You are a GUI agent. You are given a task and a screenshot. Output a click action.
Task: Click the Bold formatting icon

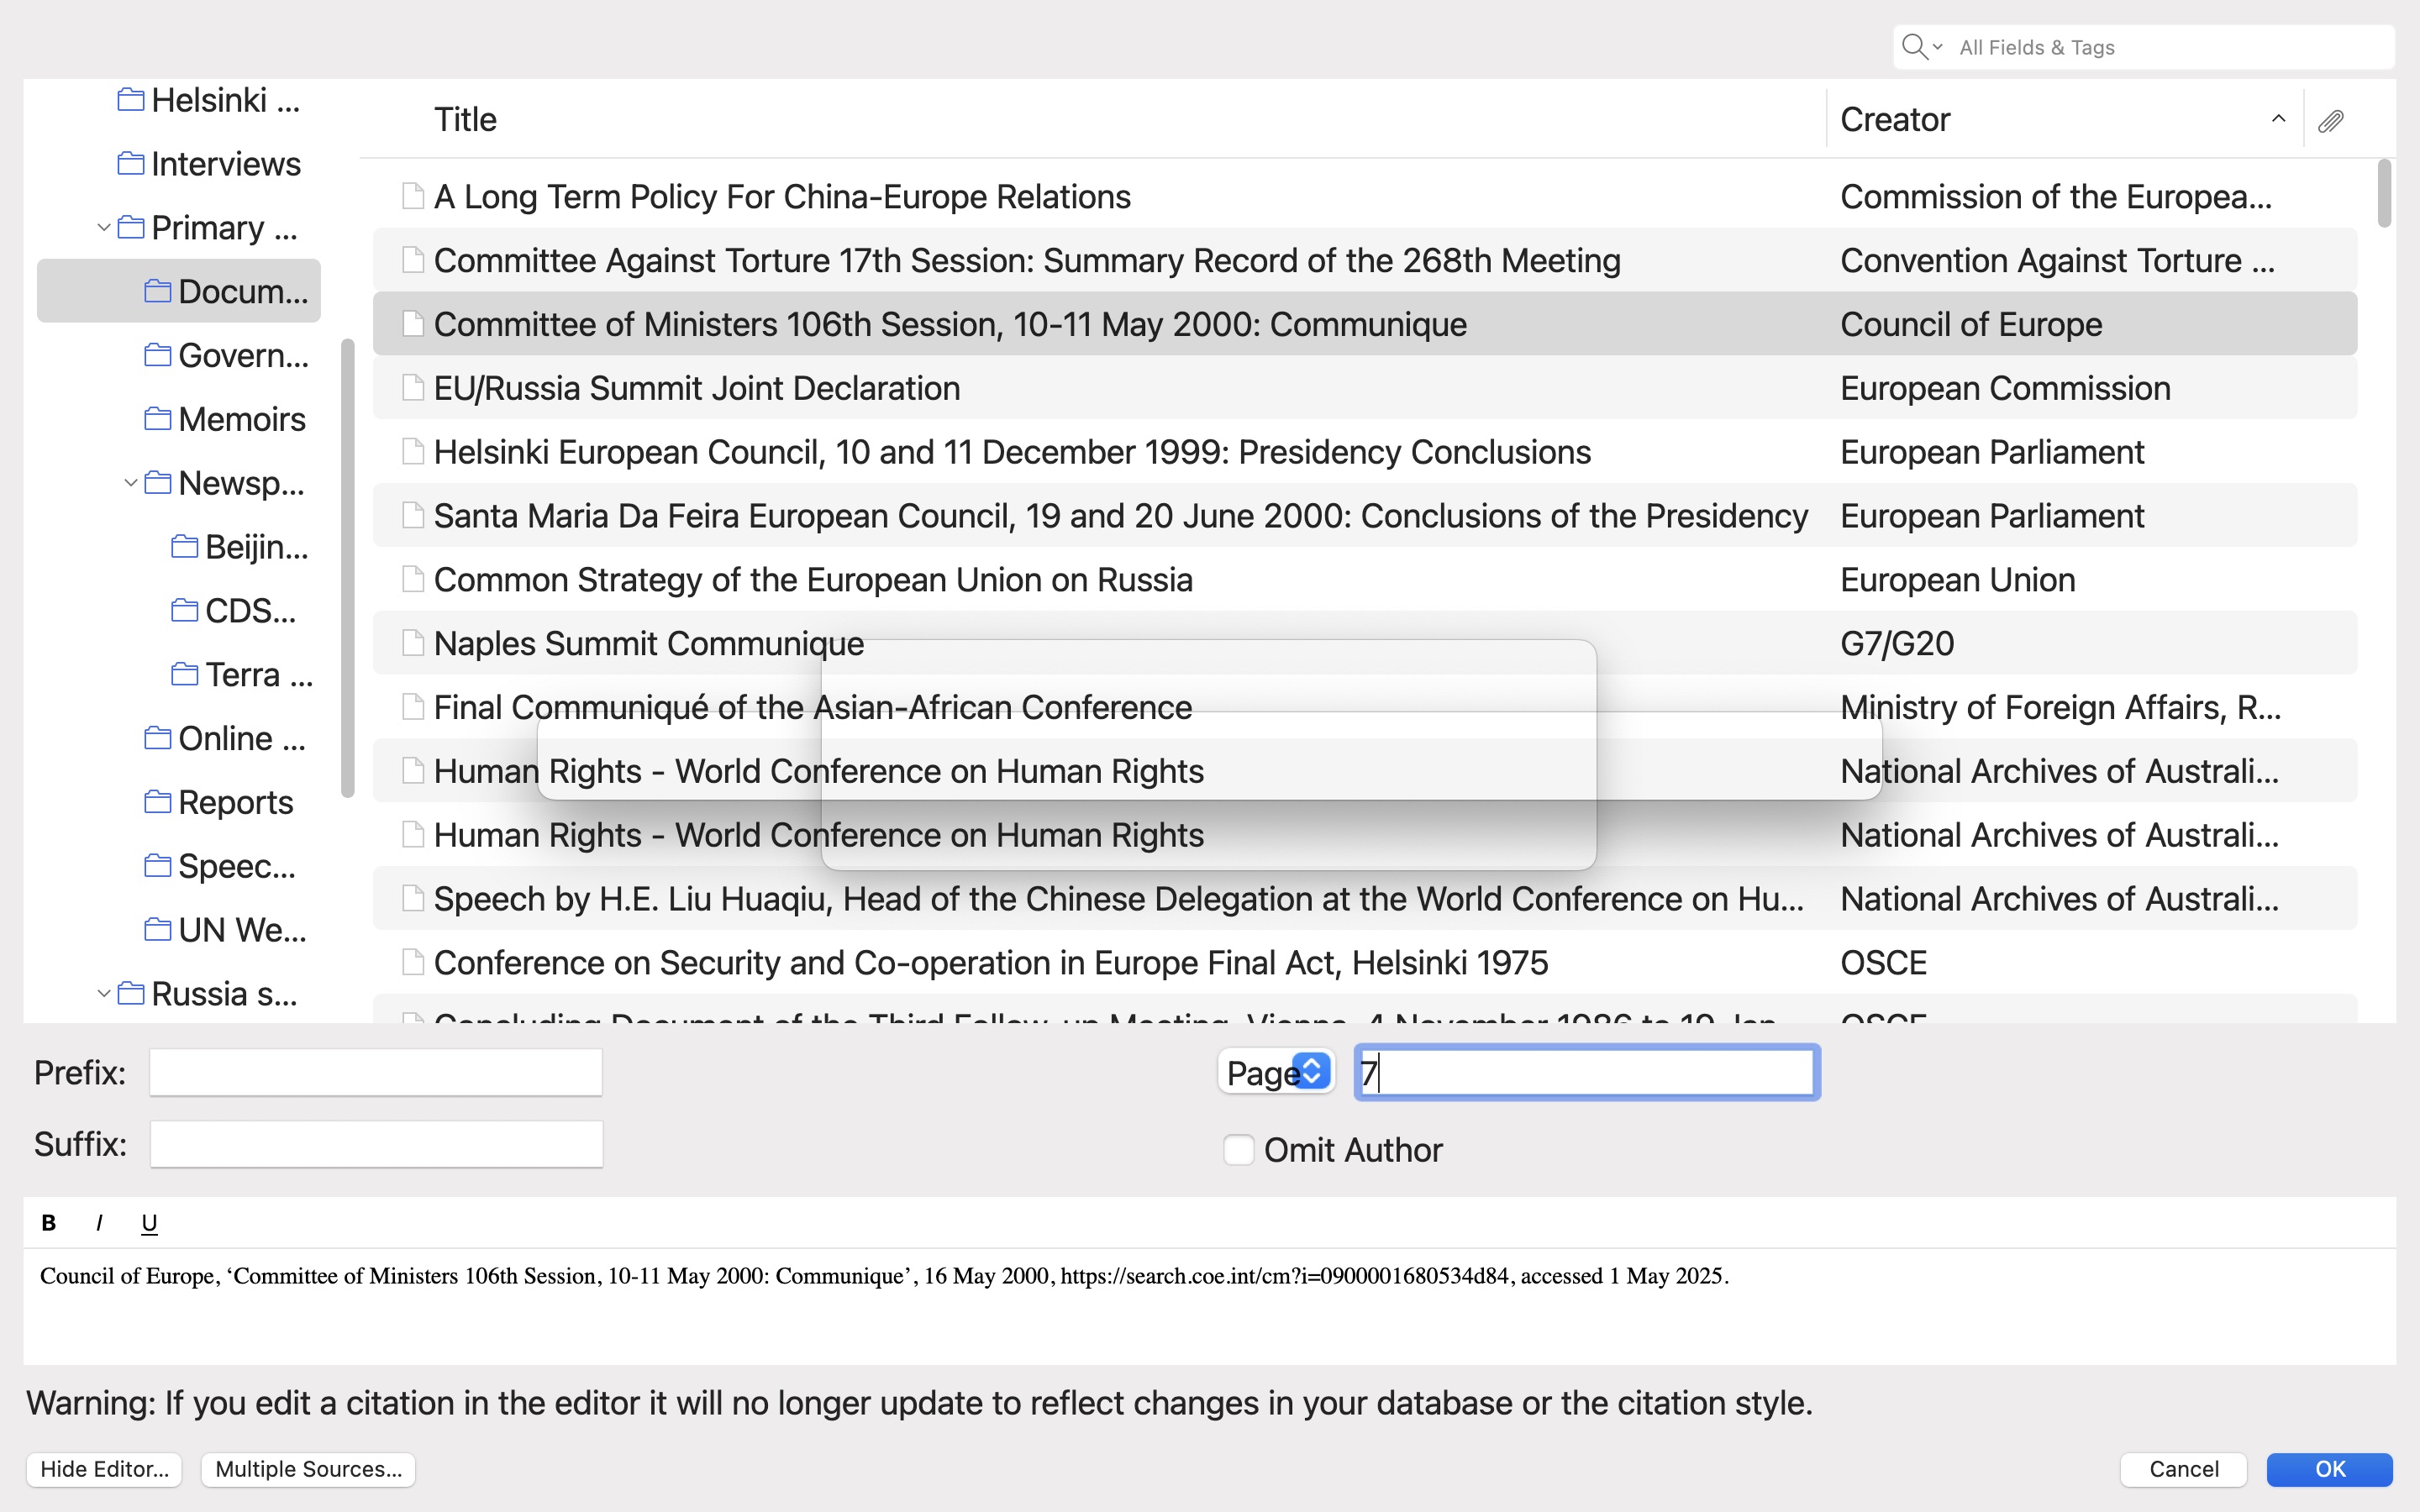[48, 1222]
